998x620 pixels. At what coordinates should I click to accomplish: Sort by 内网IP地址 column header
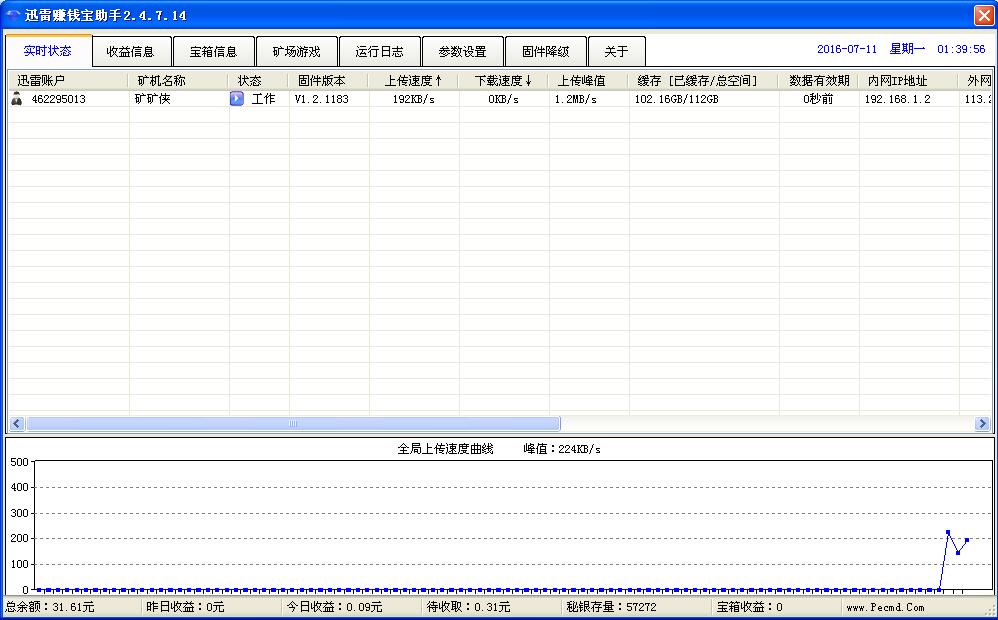pos(908,81)
